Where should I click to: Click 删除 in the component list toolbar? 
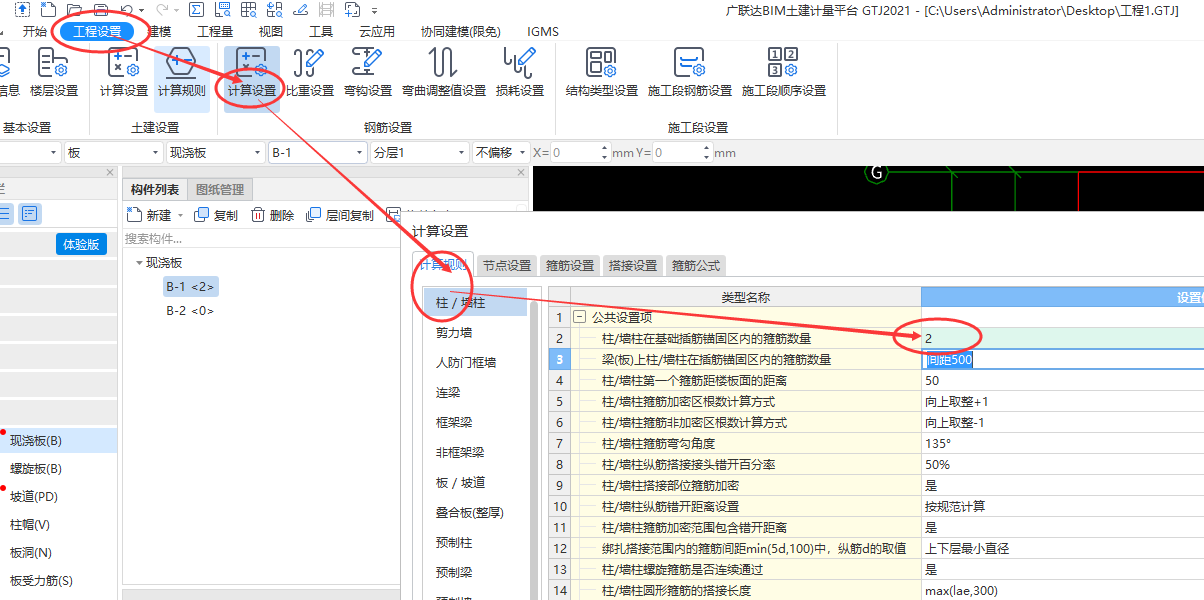pyautogui.click(x=273, y=215)
